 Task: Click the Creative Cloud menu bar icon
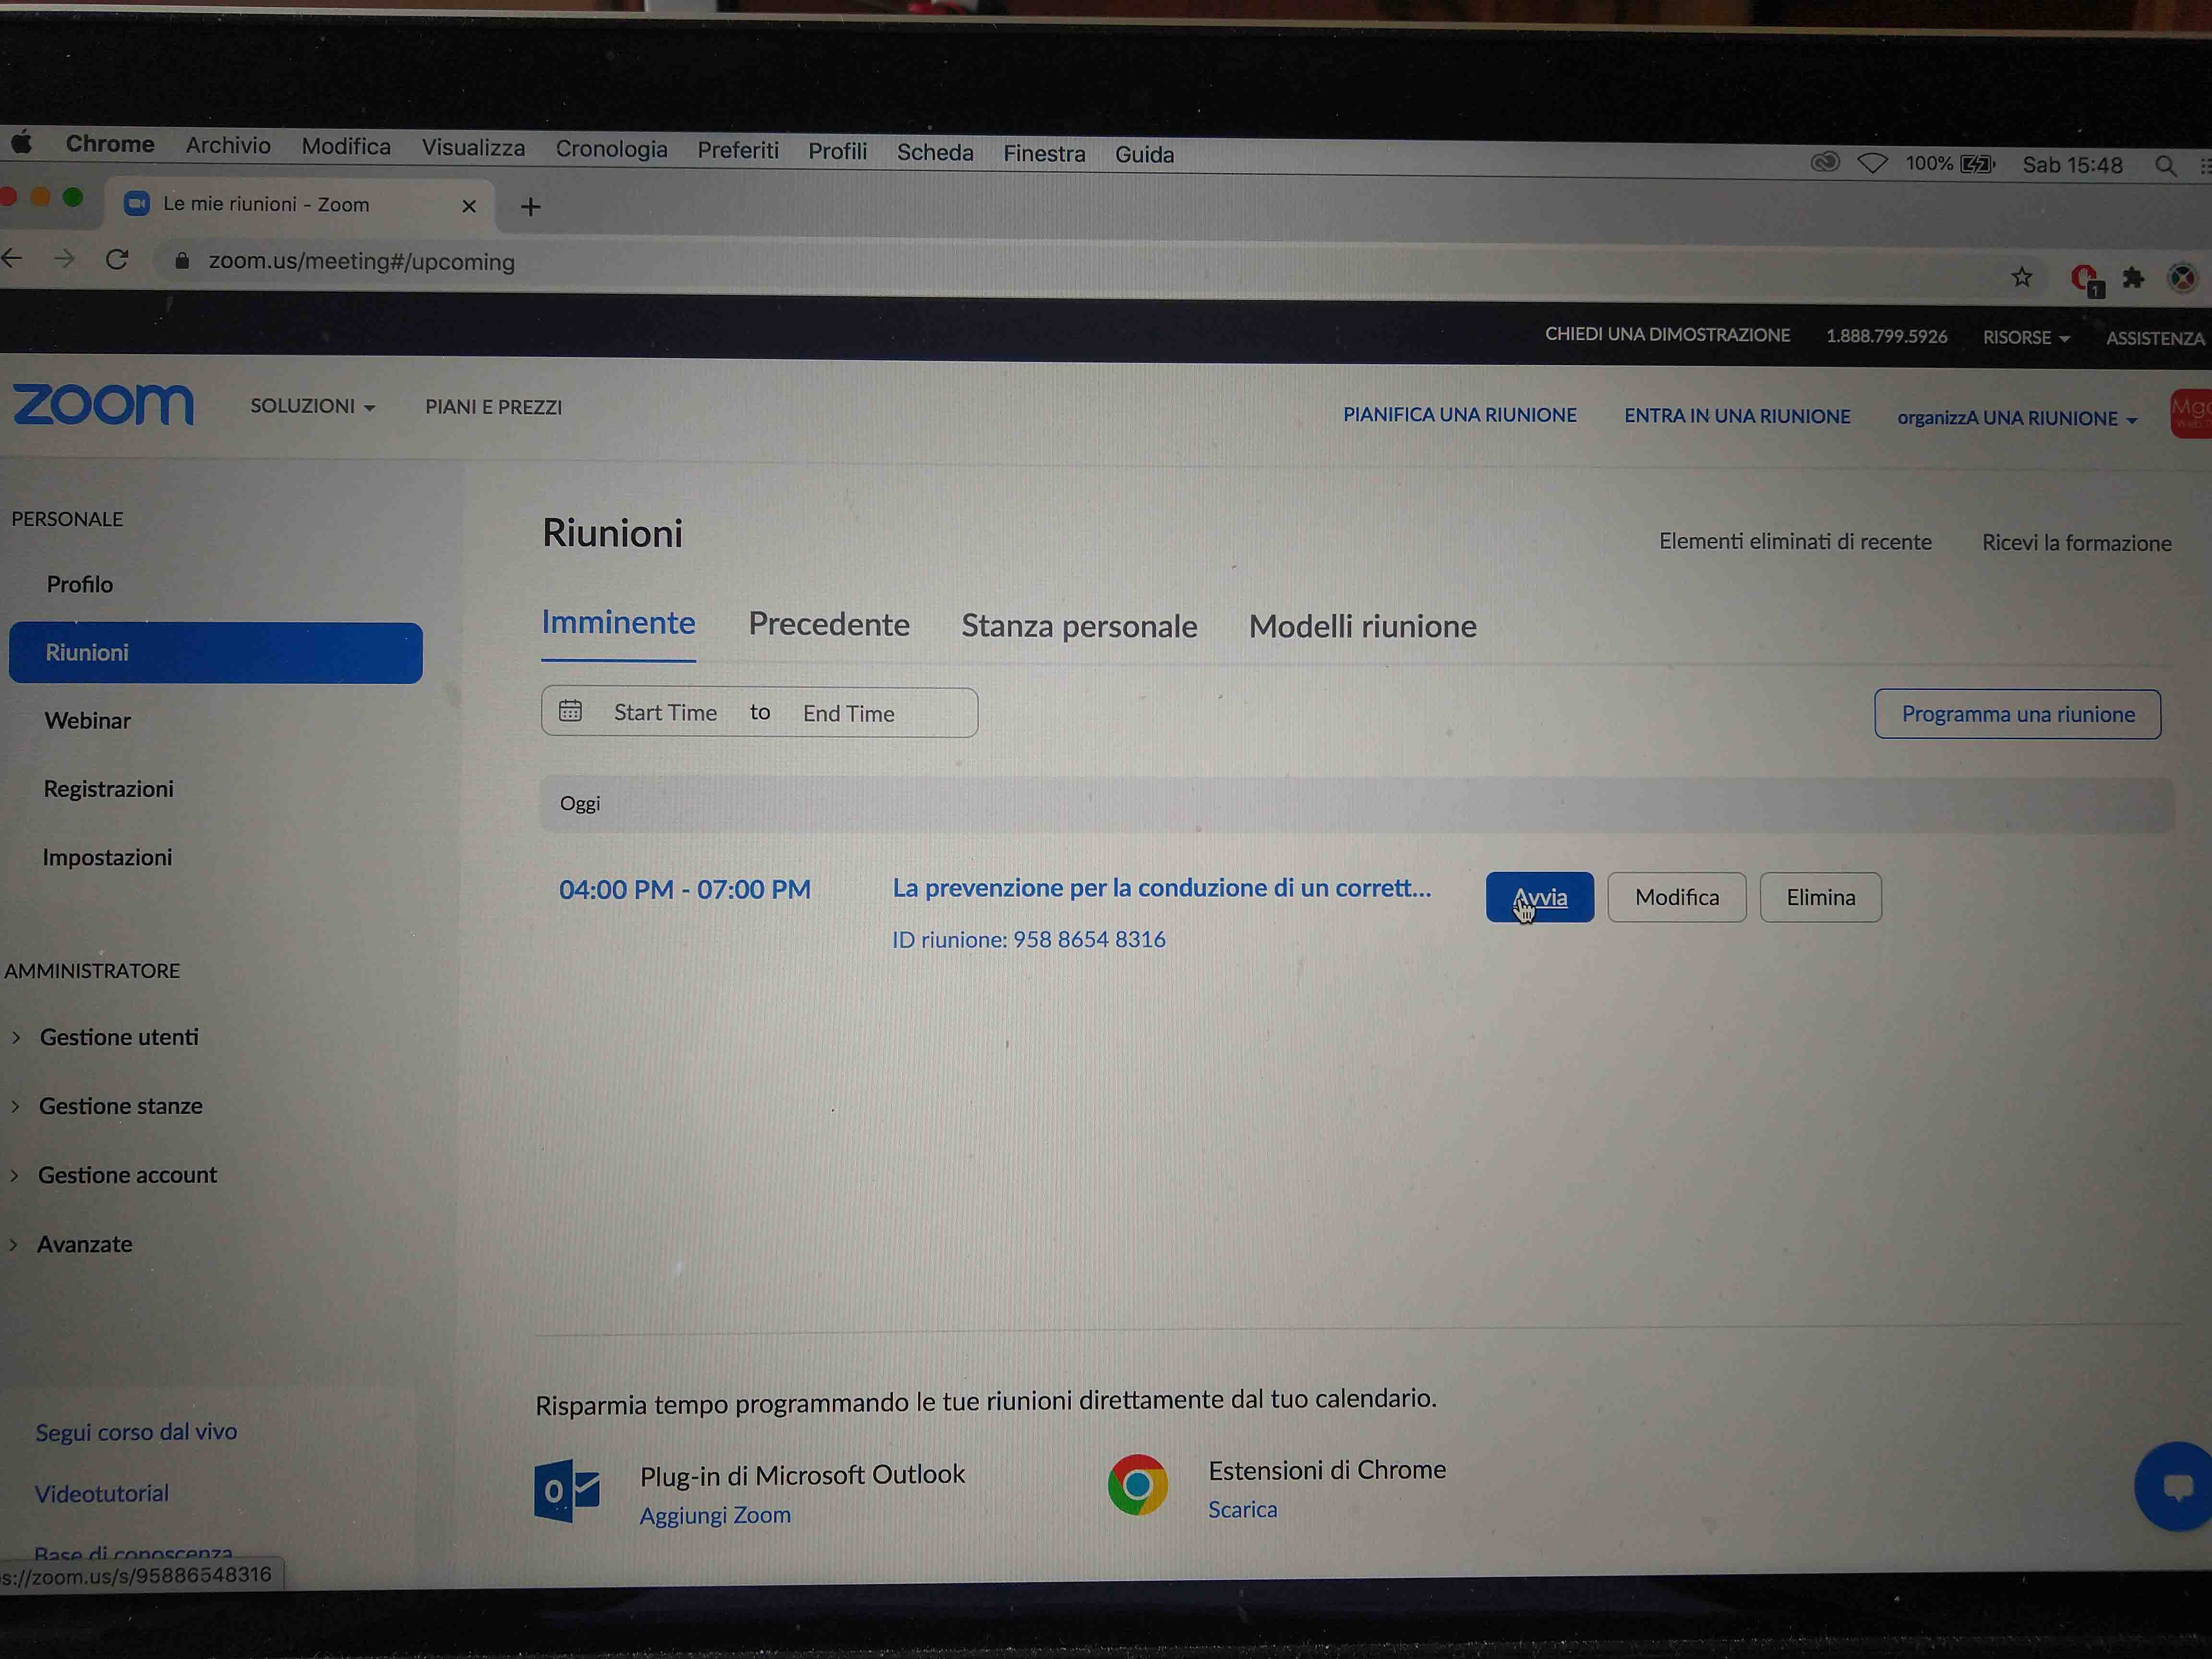pos(1825,161)
